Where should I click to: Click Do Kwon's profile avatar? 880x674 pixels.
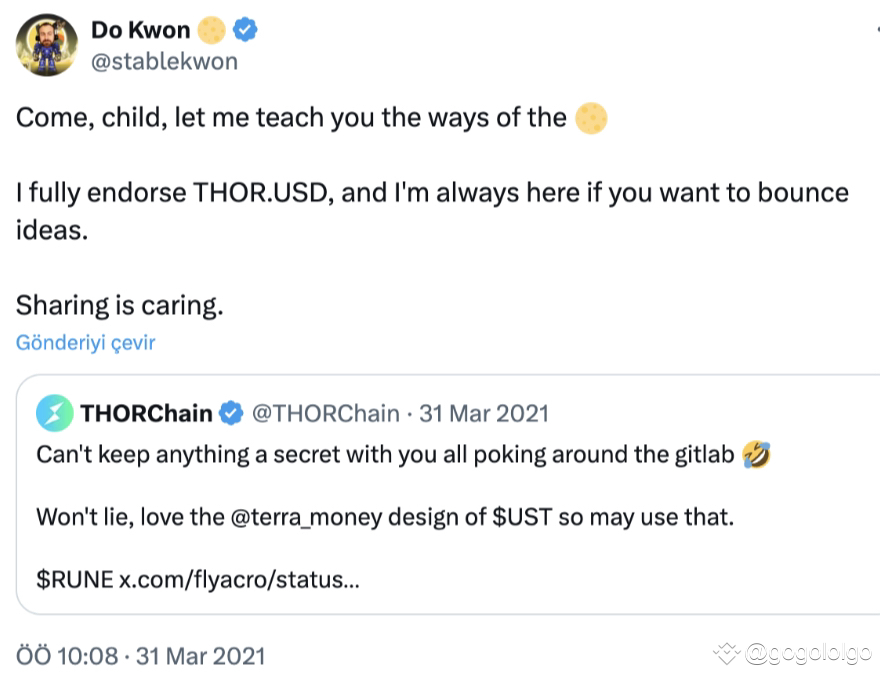tap(47, 45)
